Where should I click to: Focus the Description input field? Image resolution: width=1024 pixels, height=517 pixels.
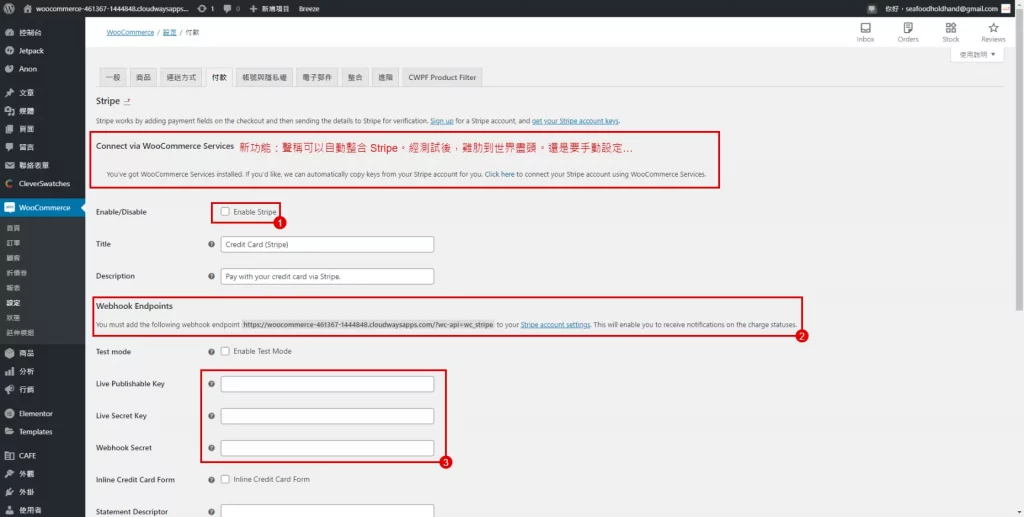tap(327, 276)
